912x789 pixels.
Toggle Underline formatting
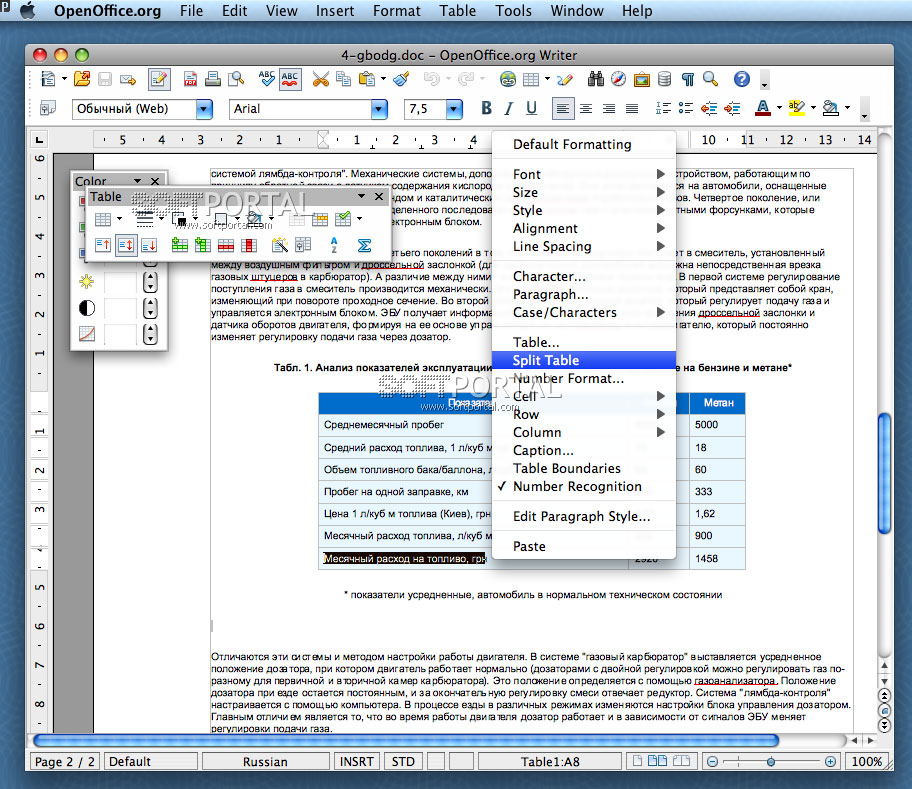point(531,108)
